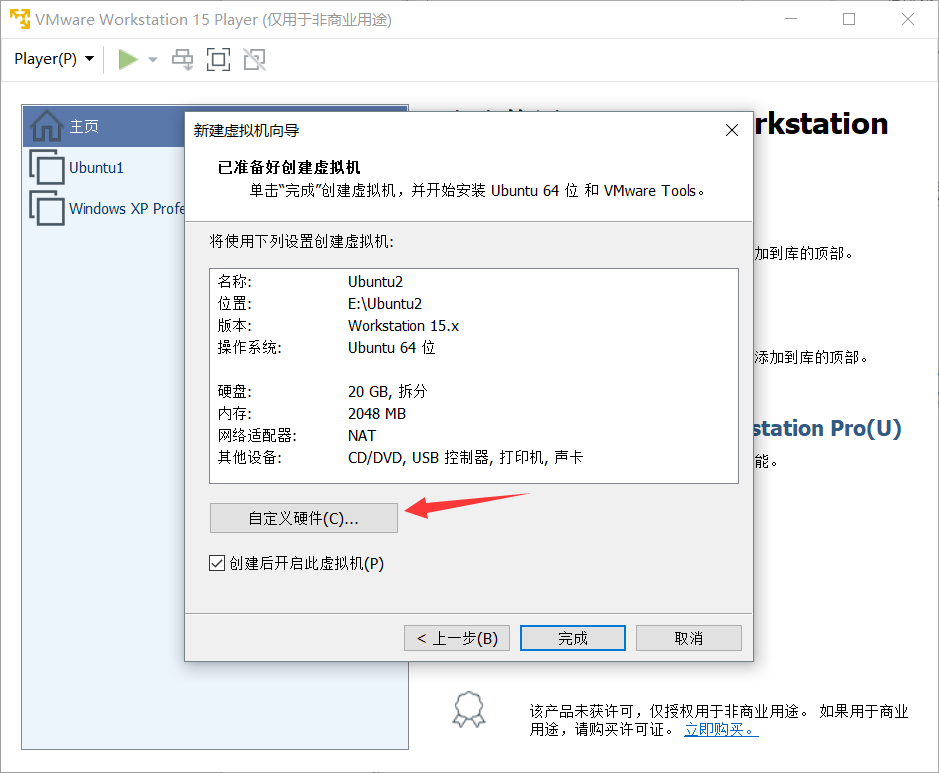This screenshot has height=773, width=939.
Task: Click the Ubuntu1 virtual machine icon
Action: (x=47, y=167)
